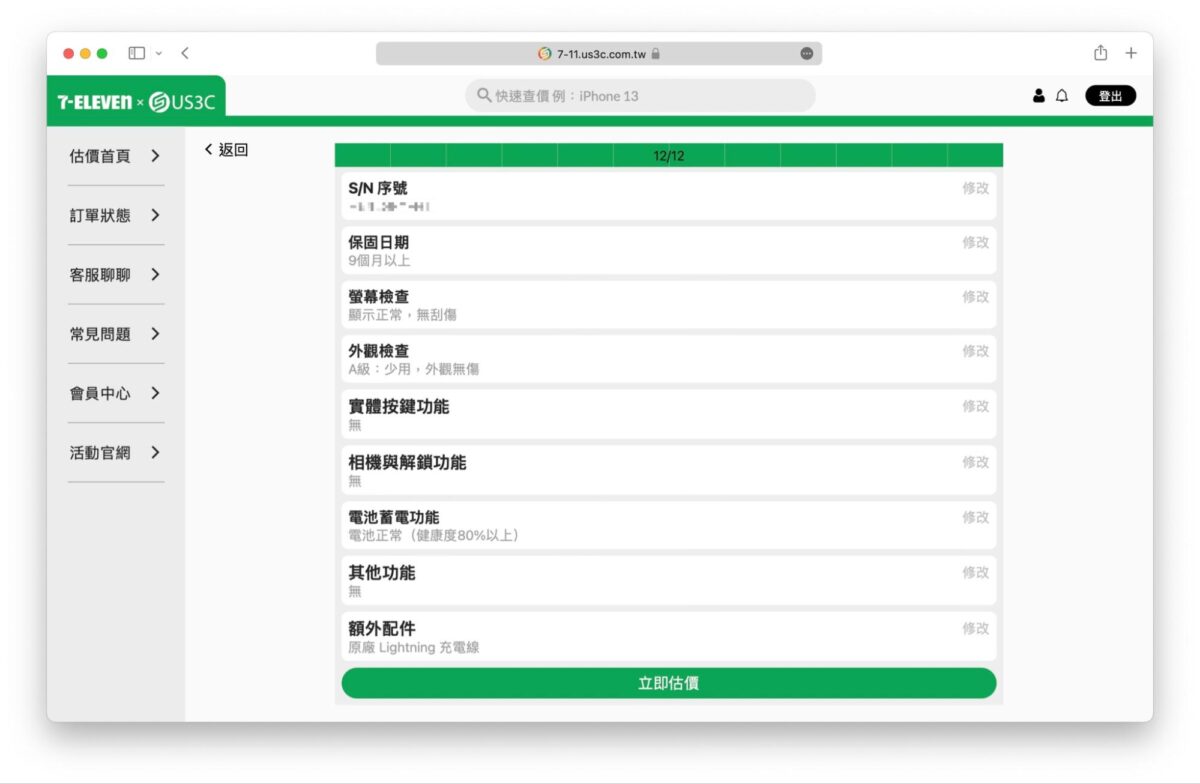Open 活動官網 menu item
Image resolution: width=1200 pixels, height=784 pixels.
[x=100, y=452]
